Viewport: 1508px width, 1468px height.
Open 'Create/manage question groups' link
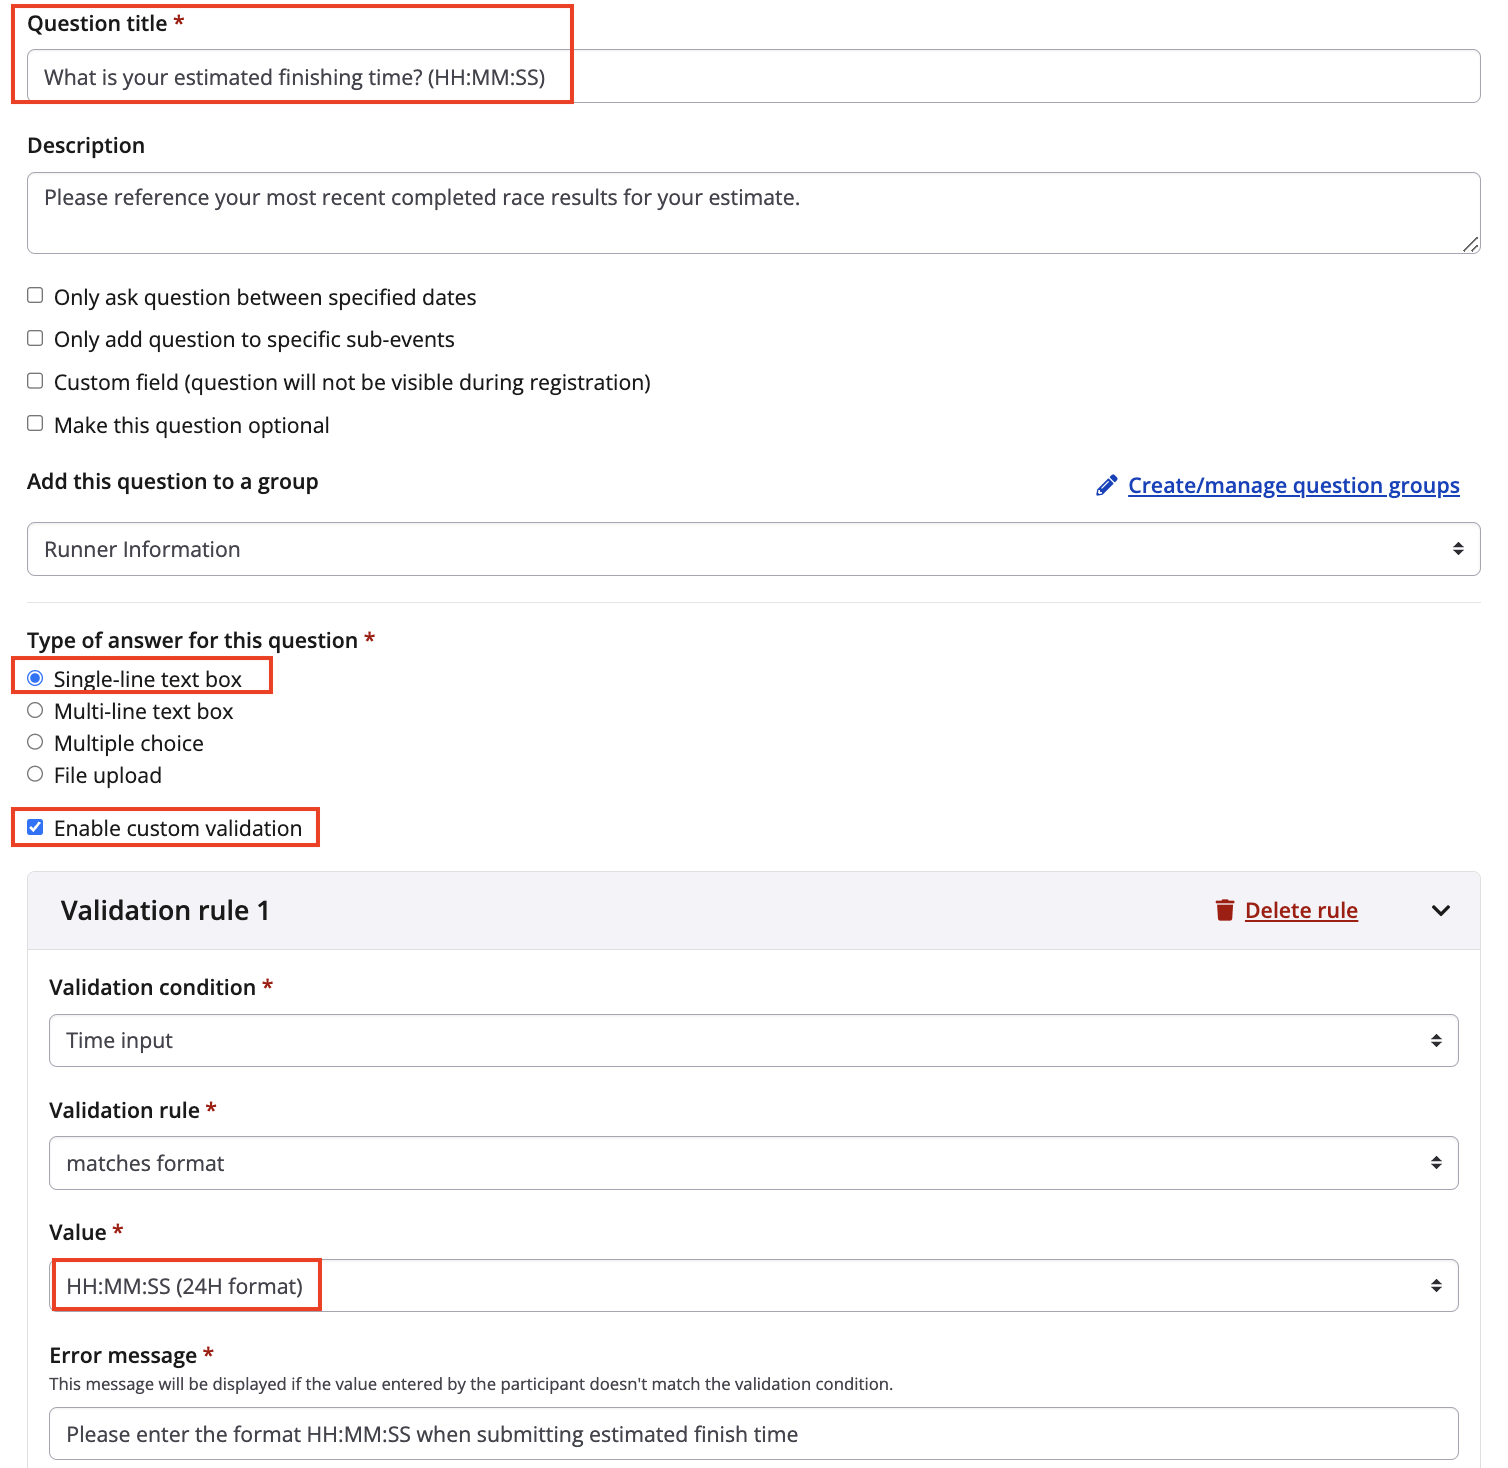[x=1293, y=486]
